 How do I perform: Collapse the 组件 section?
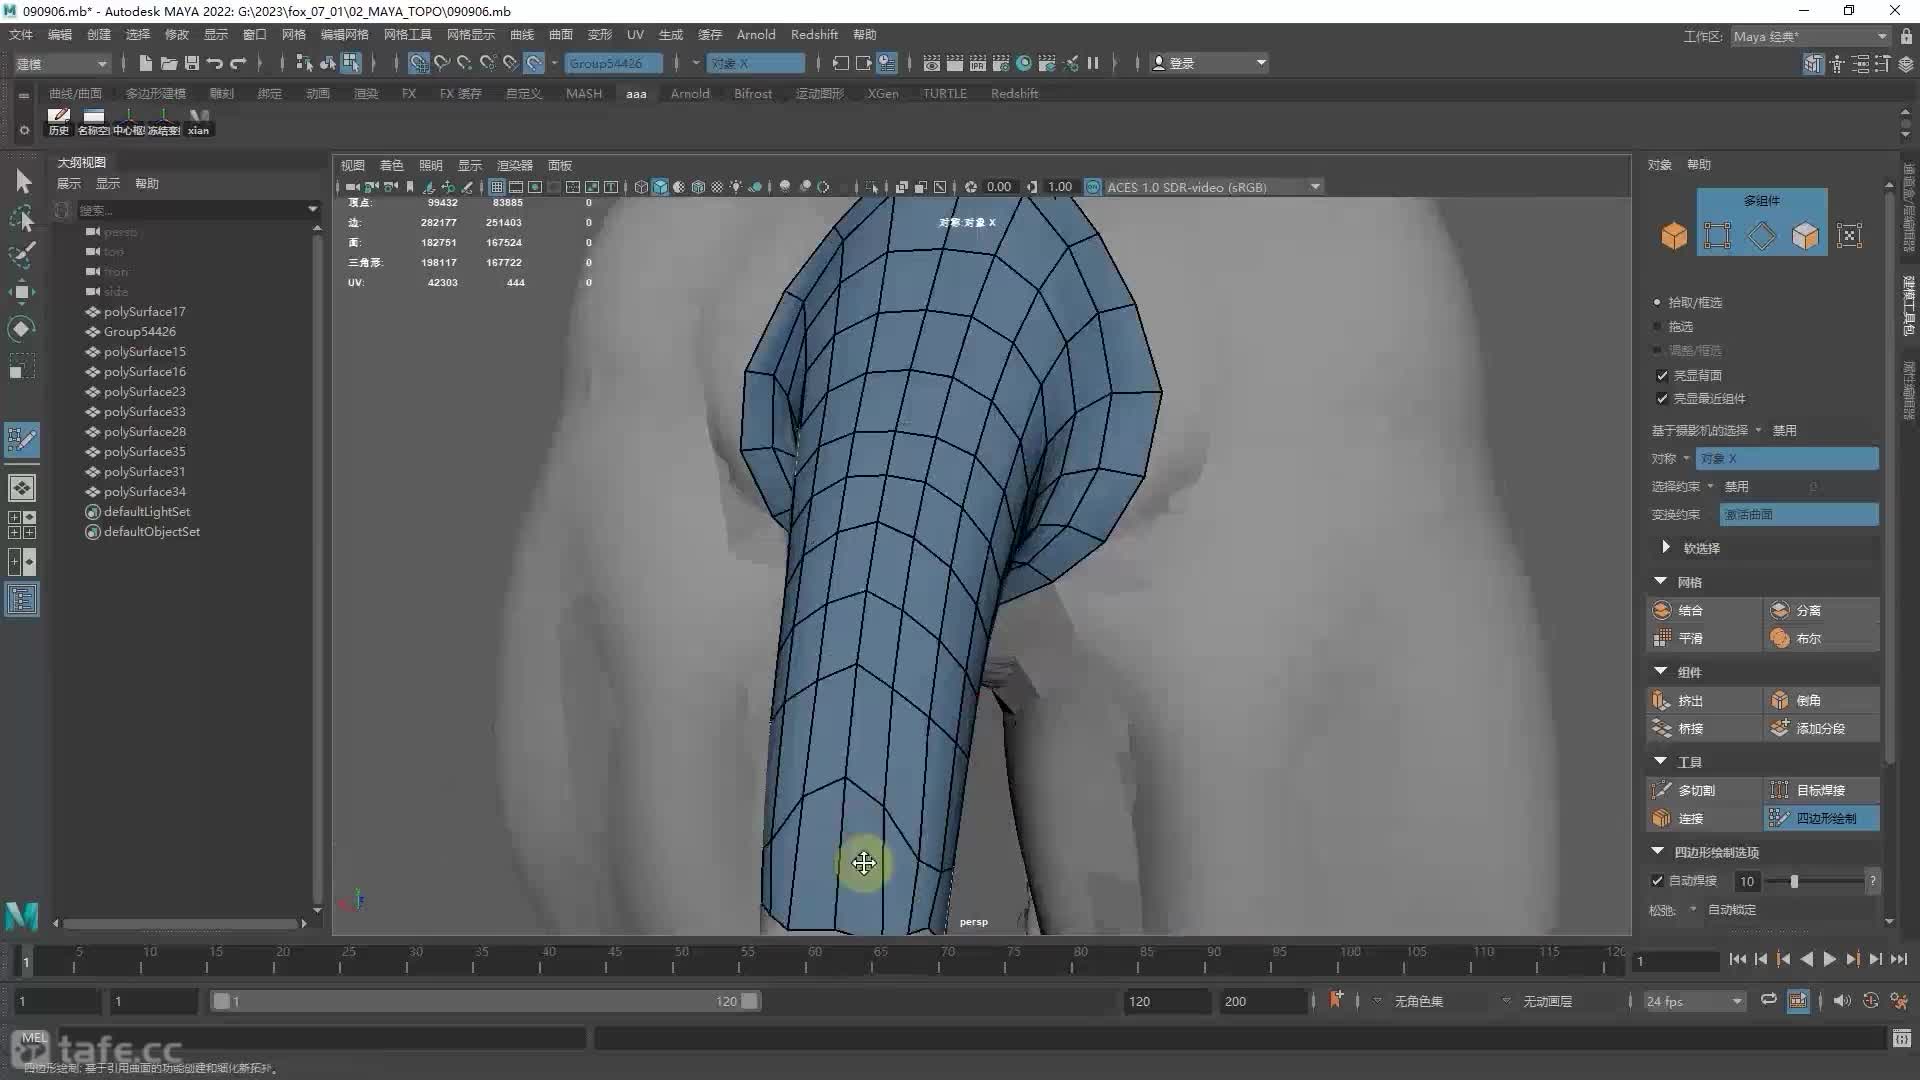(x=1661, y=671)
